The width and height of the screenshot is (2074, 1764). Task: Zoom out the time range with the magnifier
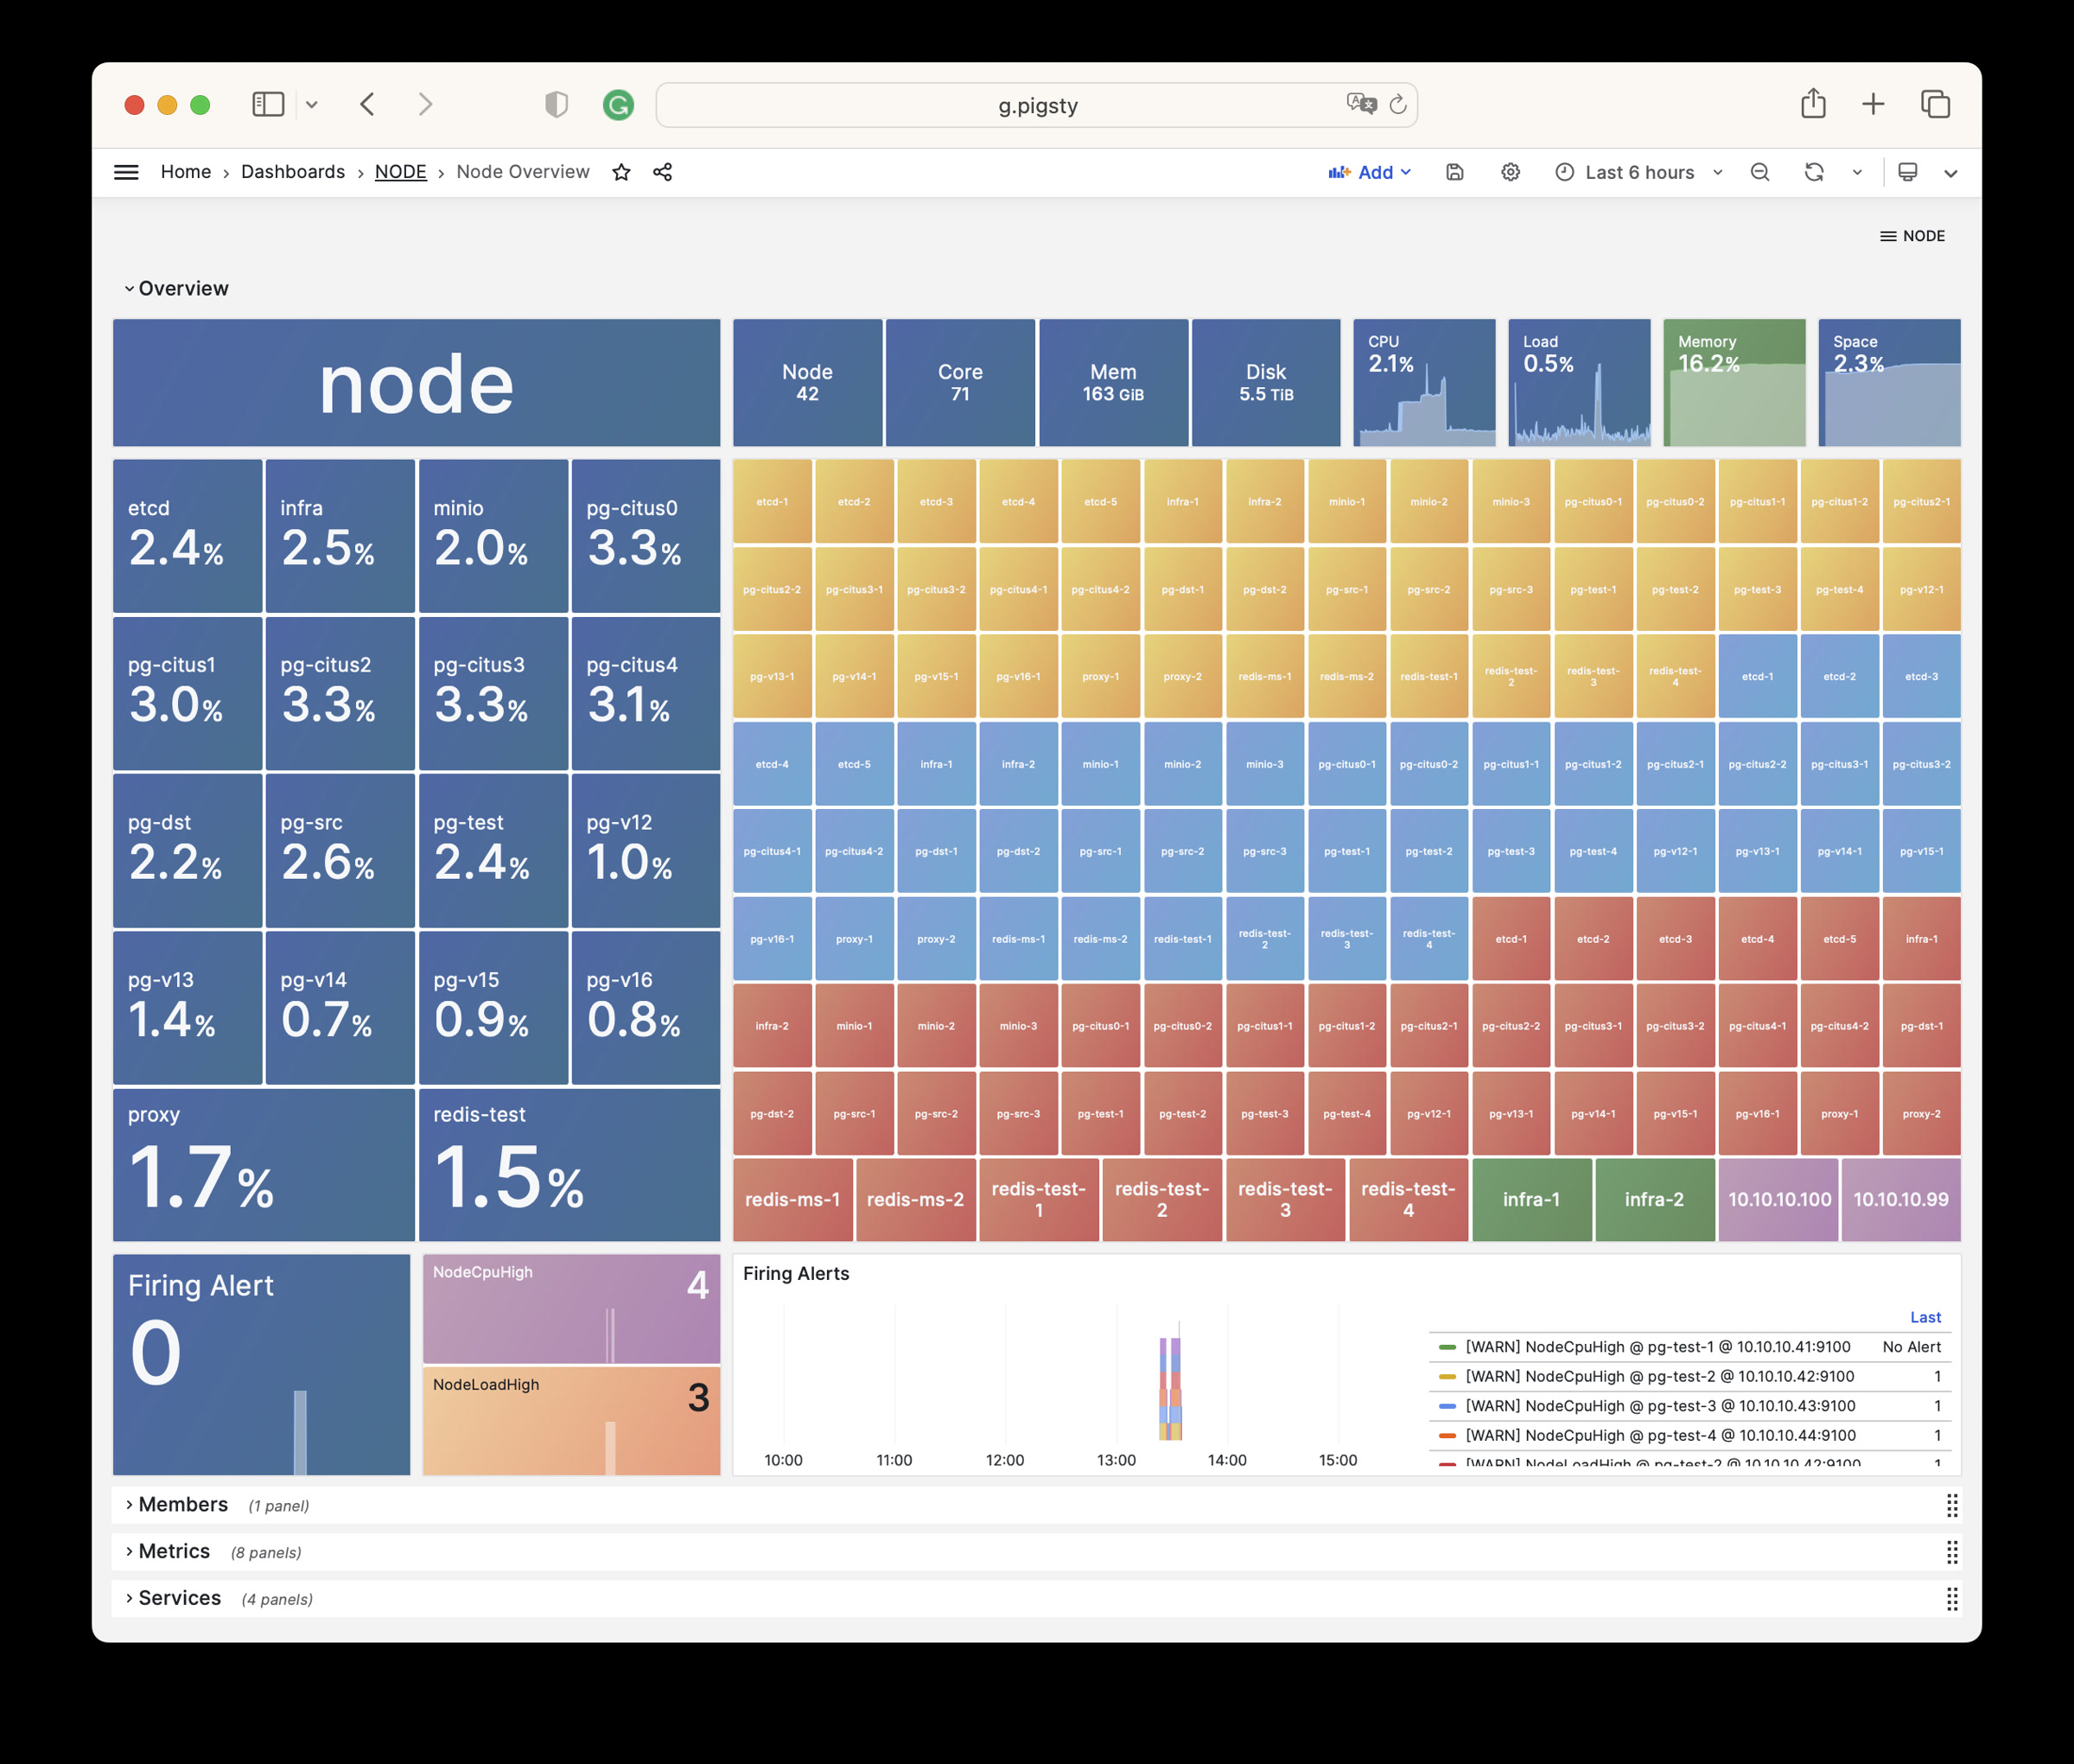(x=1760, y=172)
